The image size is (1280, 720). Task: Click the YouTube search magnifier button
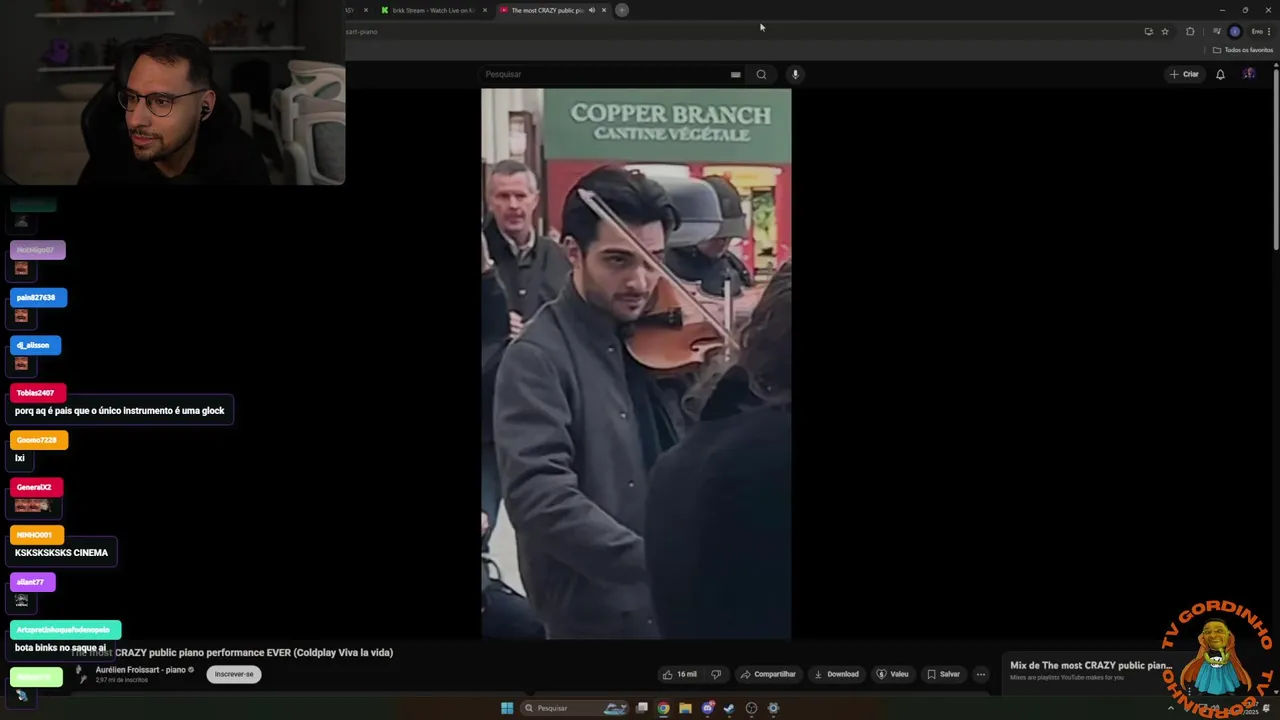(761, 74)
